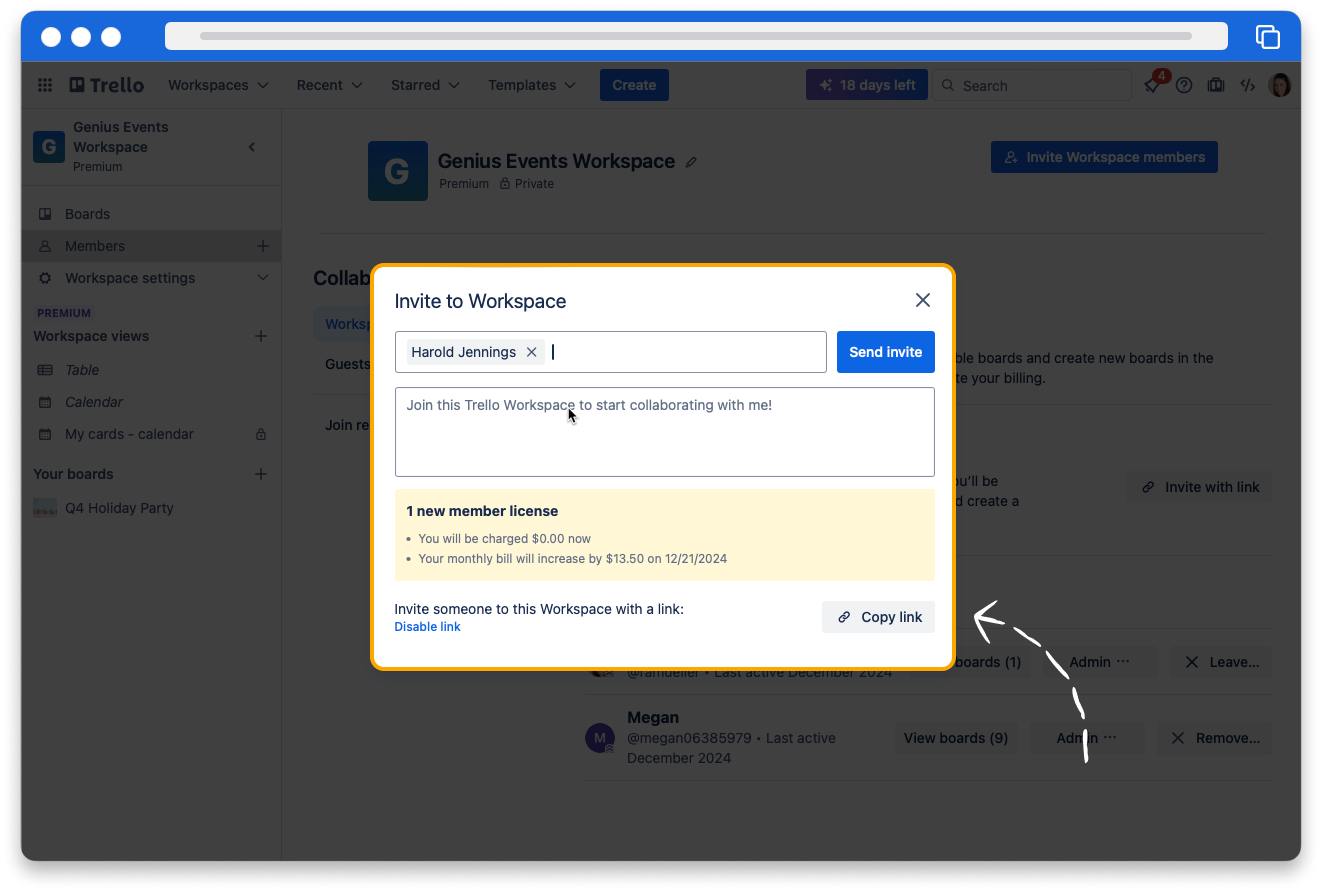
Task: Add members with plus icon
Action: click(x=262, y=246)
